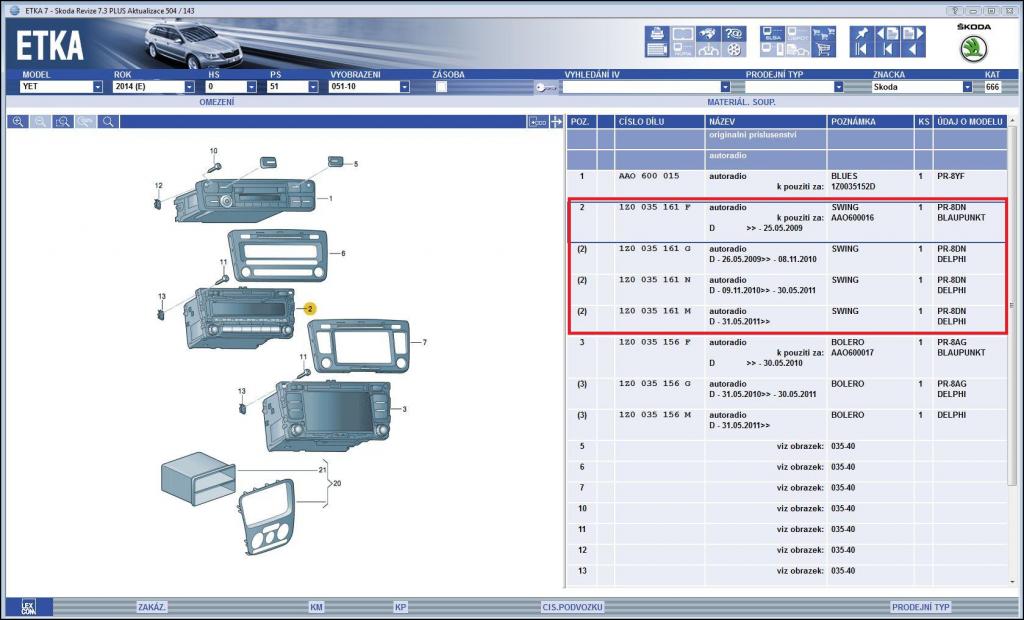Click ZAKÁZ. in the status bar
Image resolution: width=1024 pixels, height=620 pixels.
[x=152, y=607]
